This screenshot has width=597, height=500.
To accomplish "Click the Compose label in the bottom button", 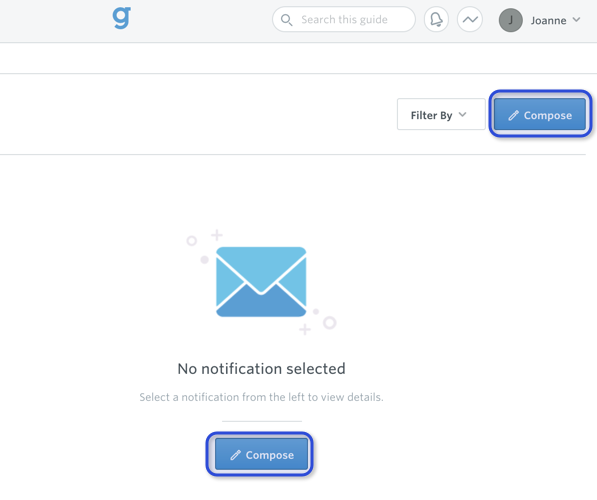I will click(270, 455).
